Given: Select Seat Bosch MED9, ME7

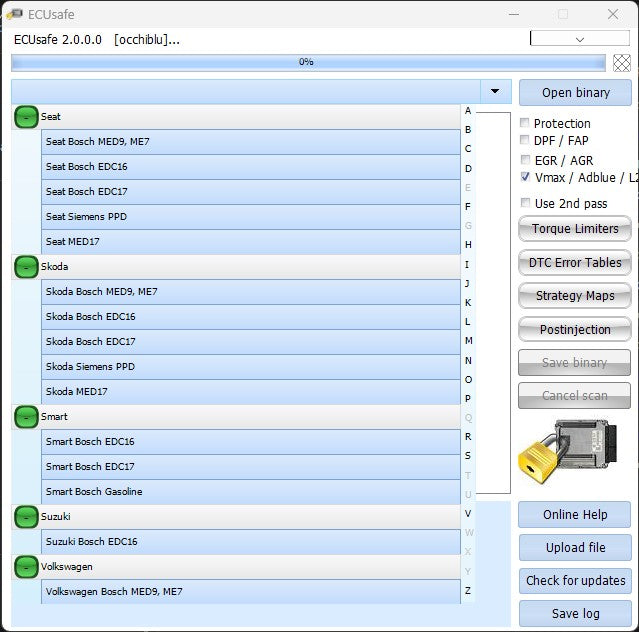Looking at the screenshot, I should tap(251, 142).
